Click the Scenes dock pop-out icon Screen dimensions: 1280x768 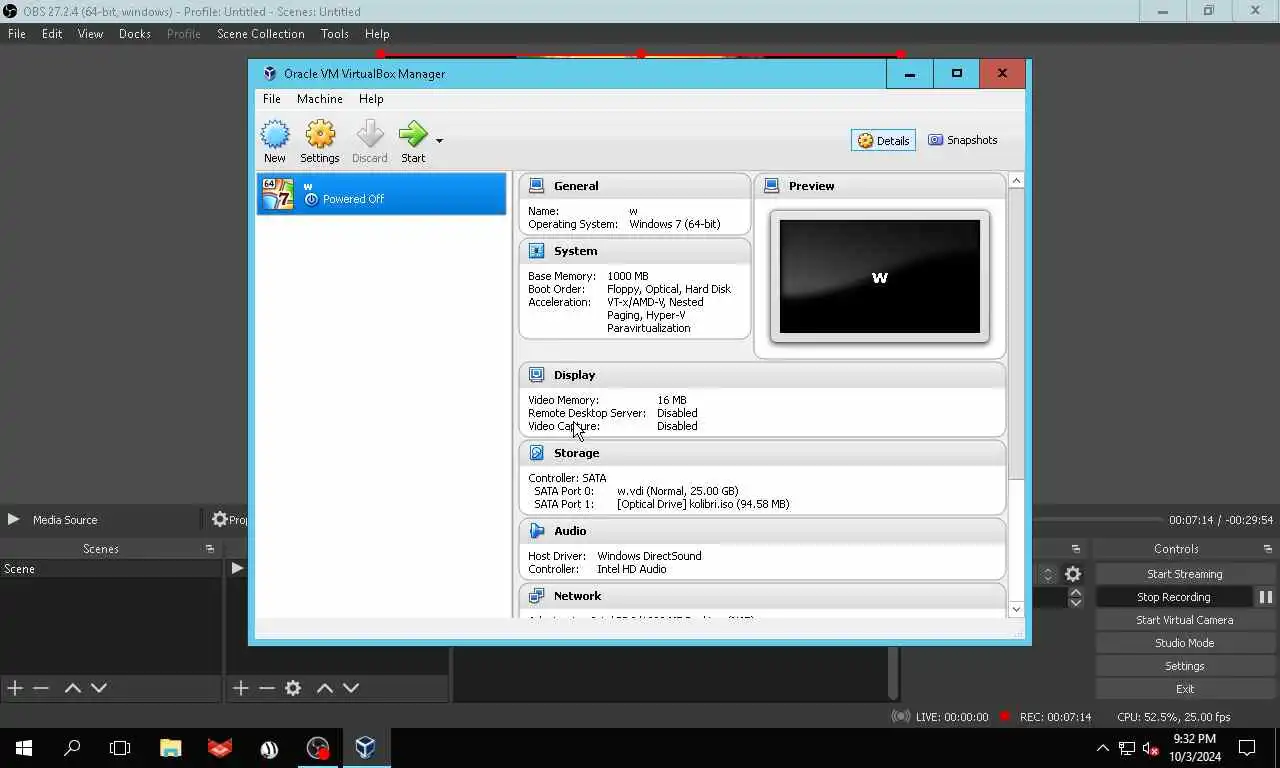(210, 549)
